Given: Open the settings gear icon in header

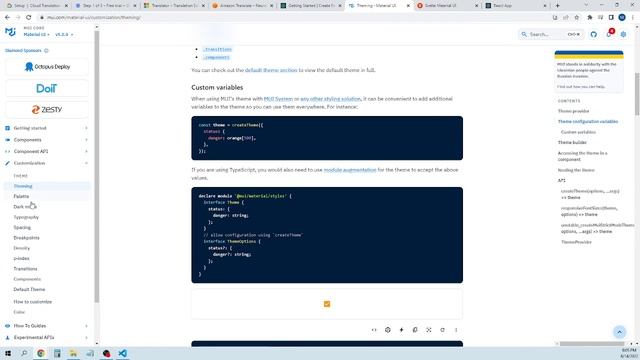Looking at the screenshot, I should tap(623, 34).
